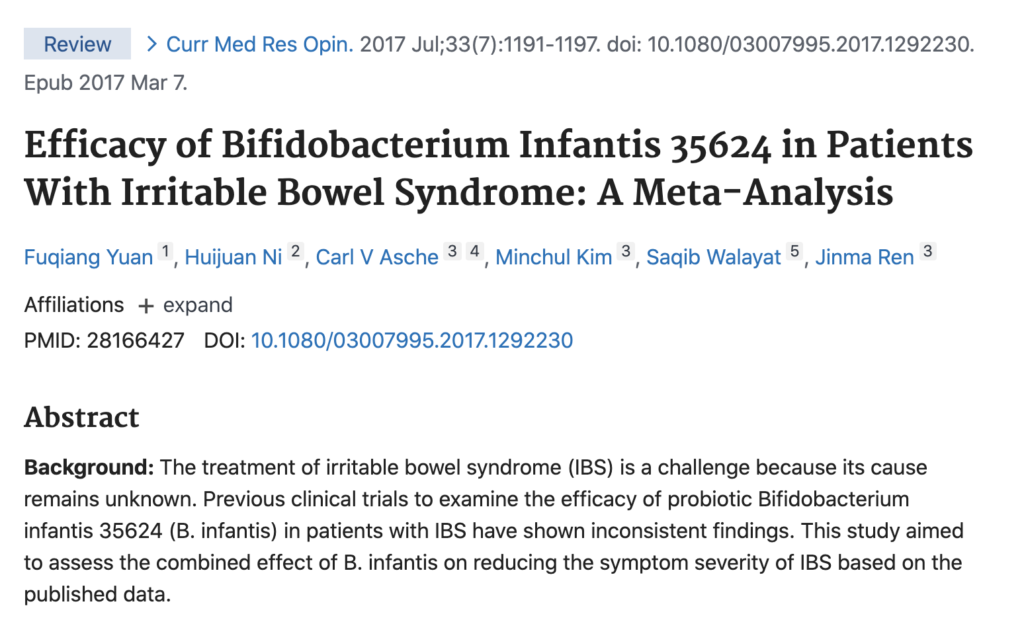Image resolution: width=1024 pixels, height=620 pixels.
Task: Open author Minchul Kim's link
Action: 554,257
